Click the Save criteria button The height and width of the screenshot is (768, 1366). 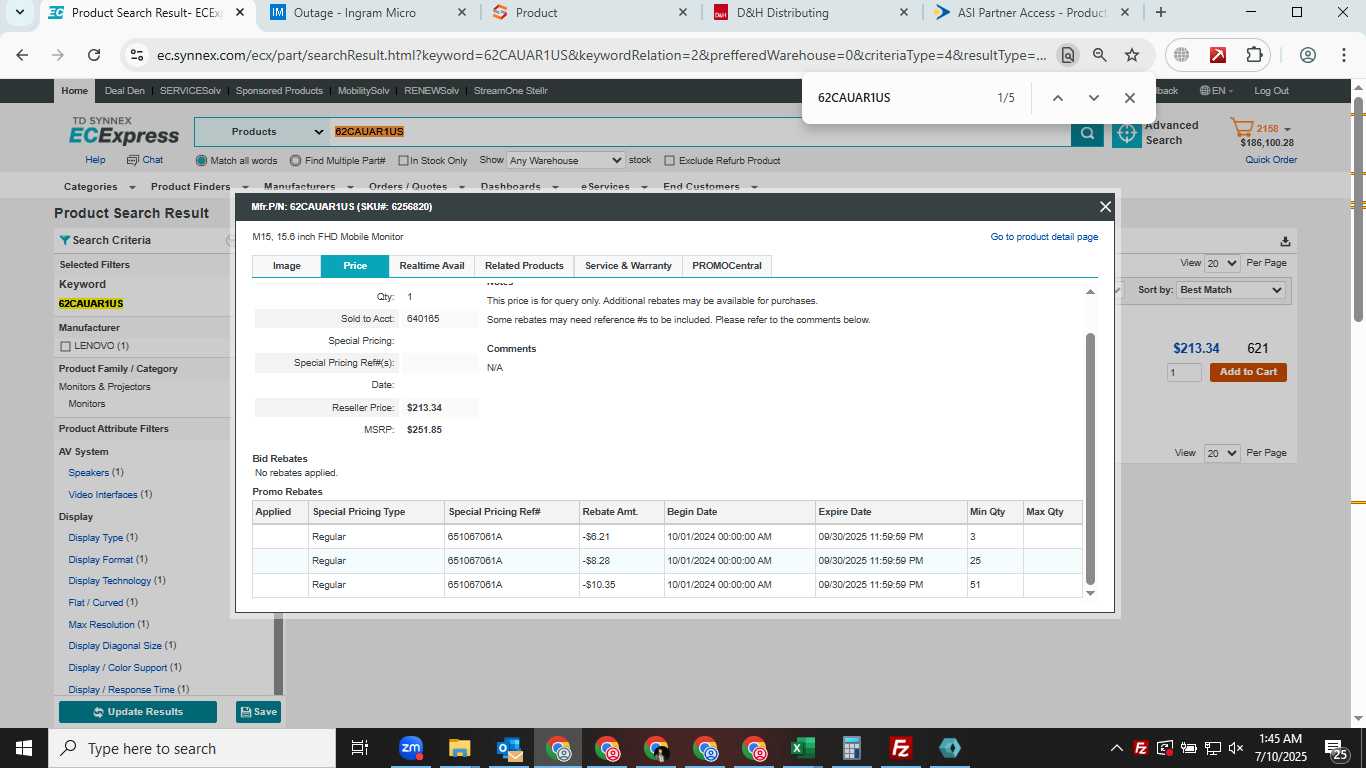tap(258, 712)
